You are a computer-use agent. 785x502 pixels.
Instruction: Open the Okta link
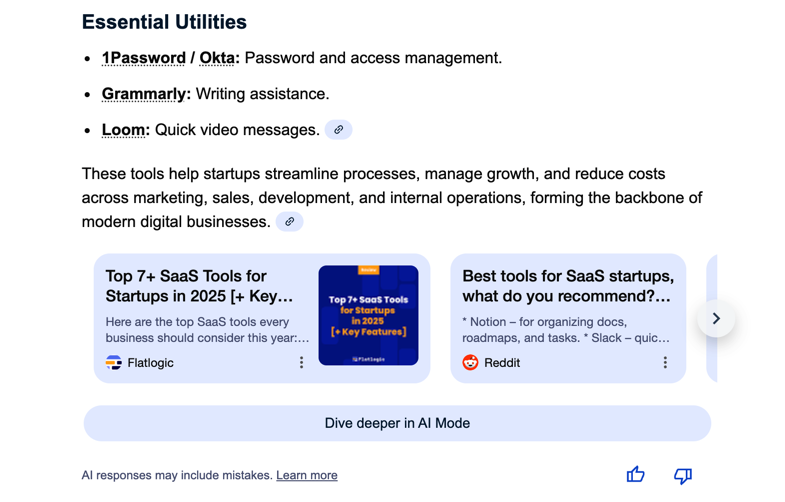coord(217,58)
